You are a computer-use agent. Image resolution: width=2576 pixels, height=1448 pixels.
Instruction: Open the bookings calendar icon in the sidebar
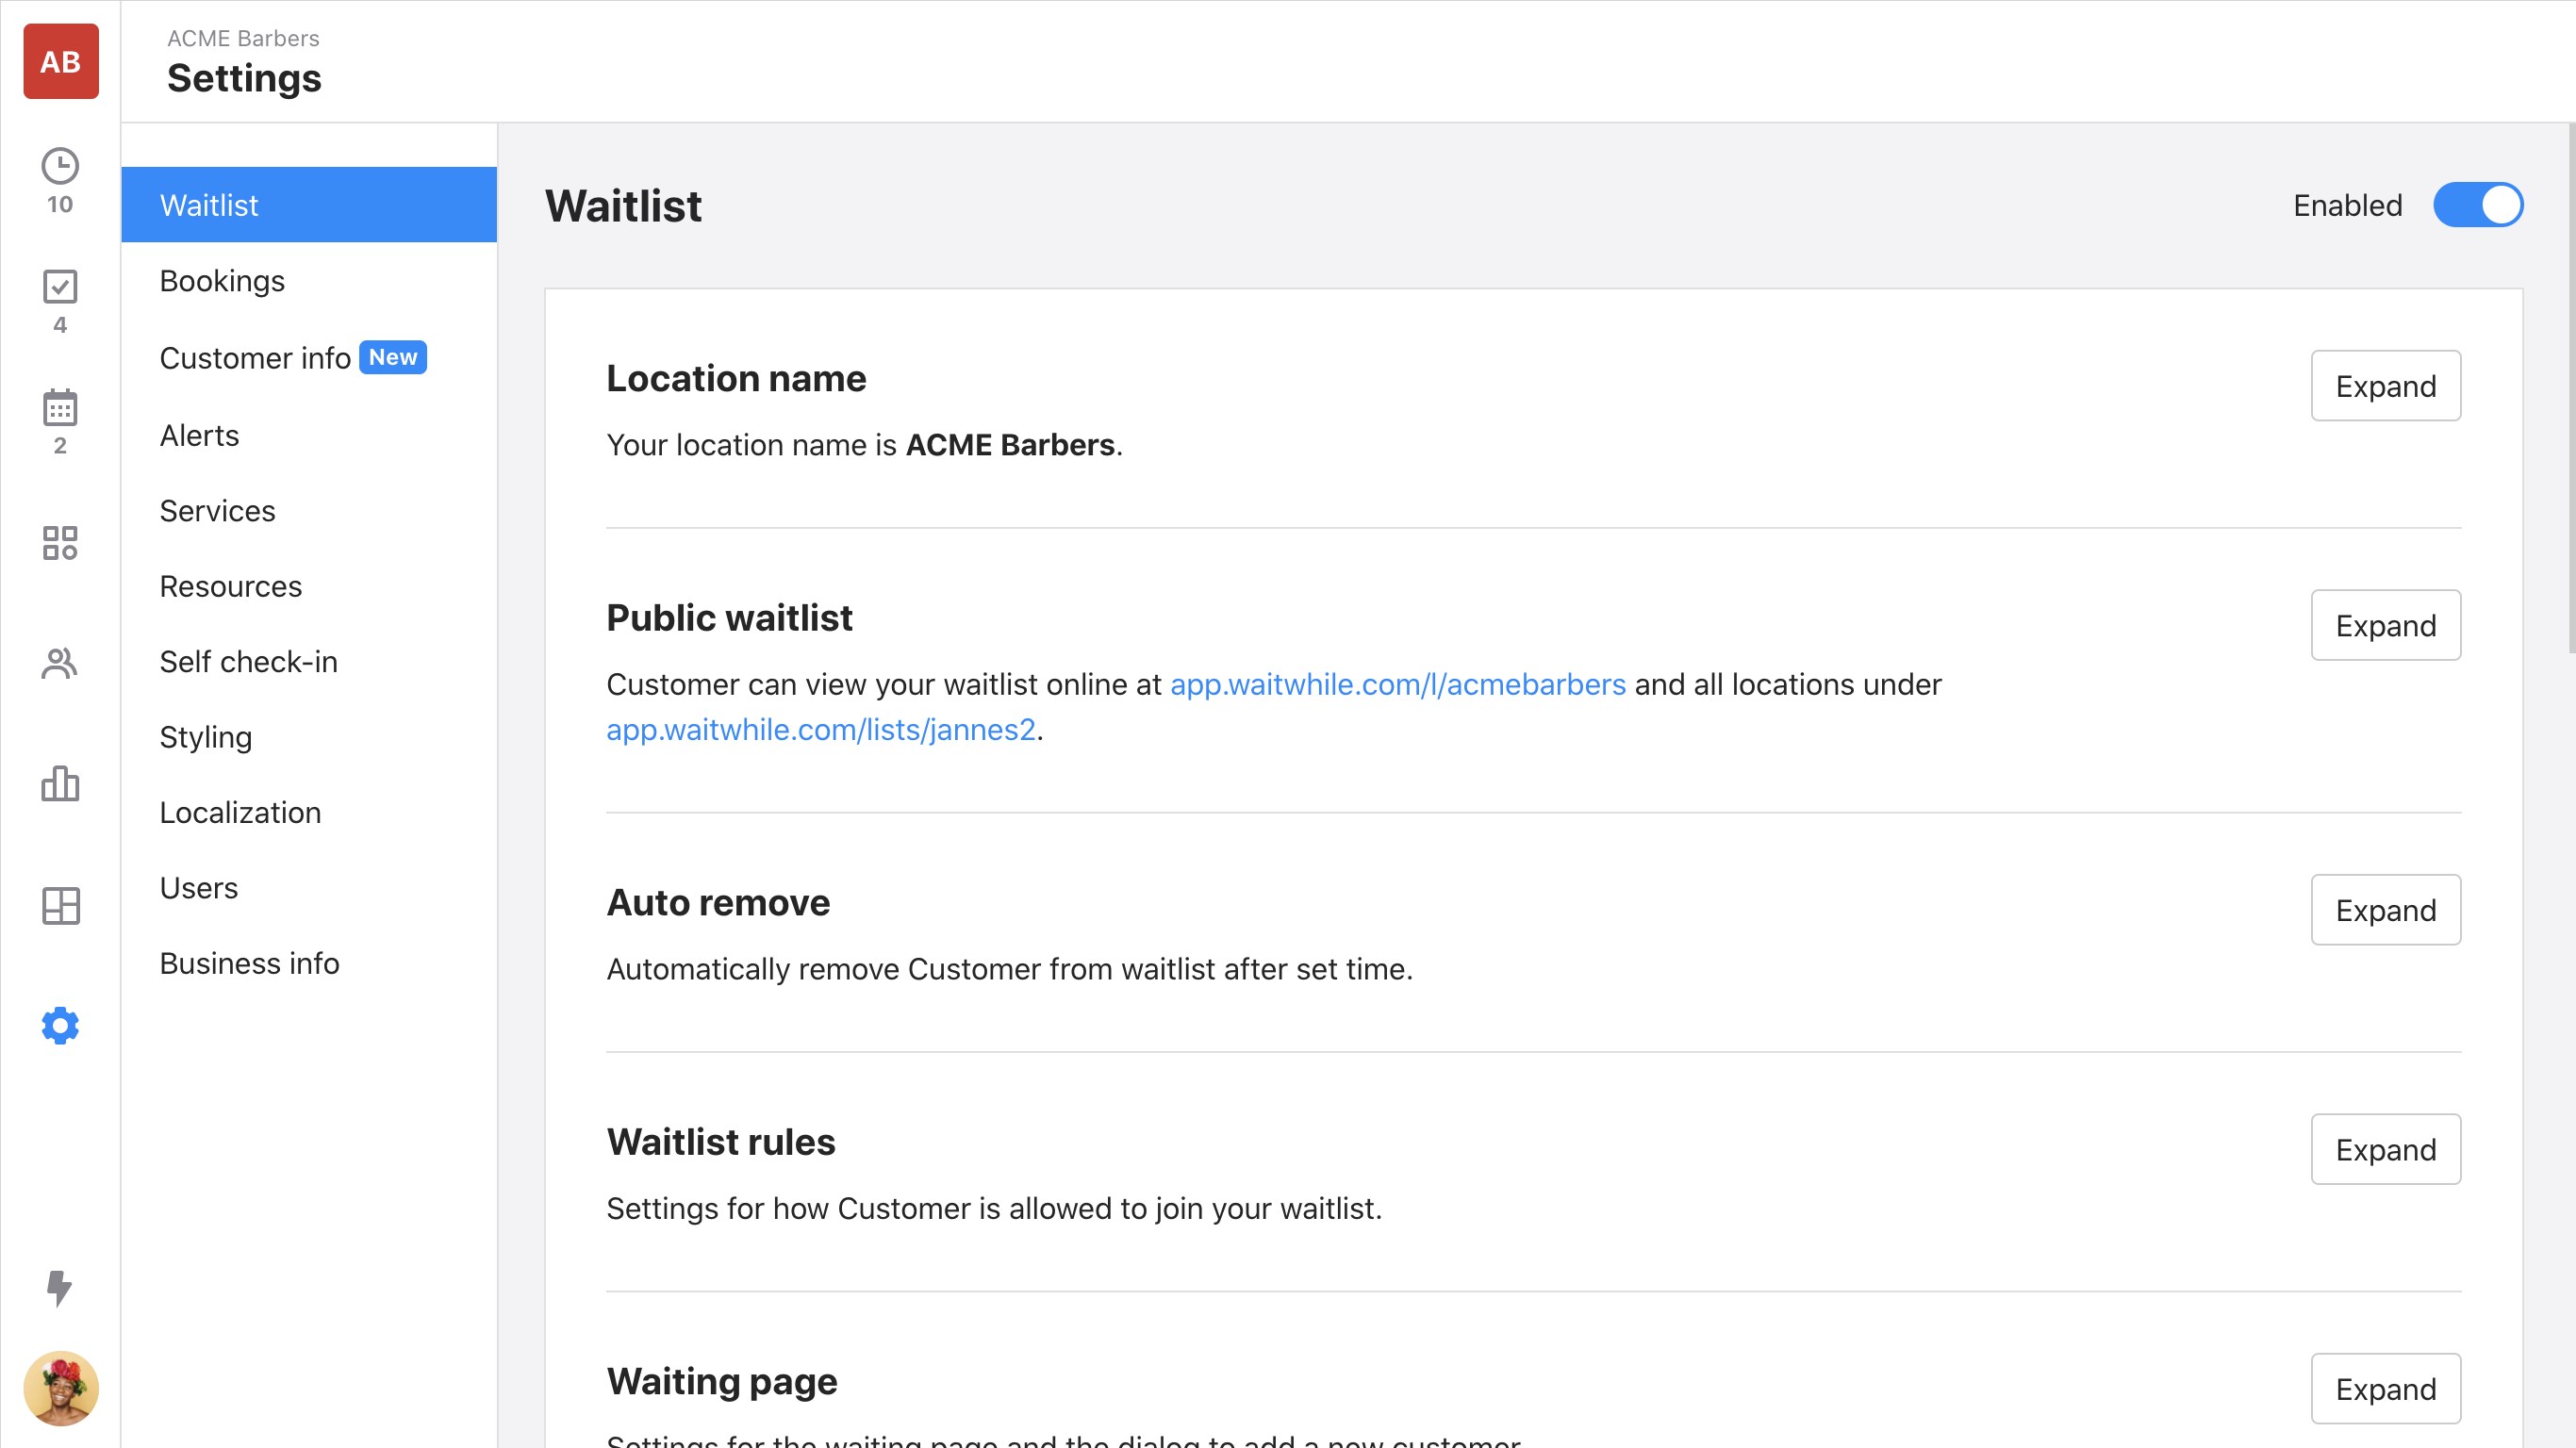point(60,408)
